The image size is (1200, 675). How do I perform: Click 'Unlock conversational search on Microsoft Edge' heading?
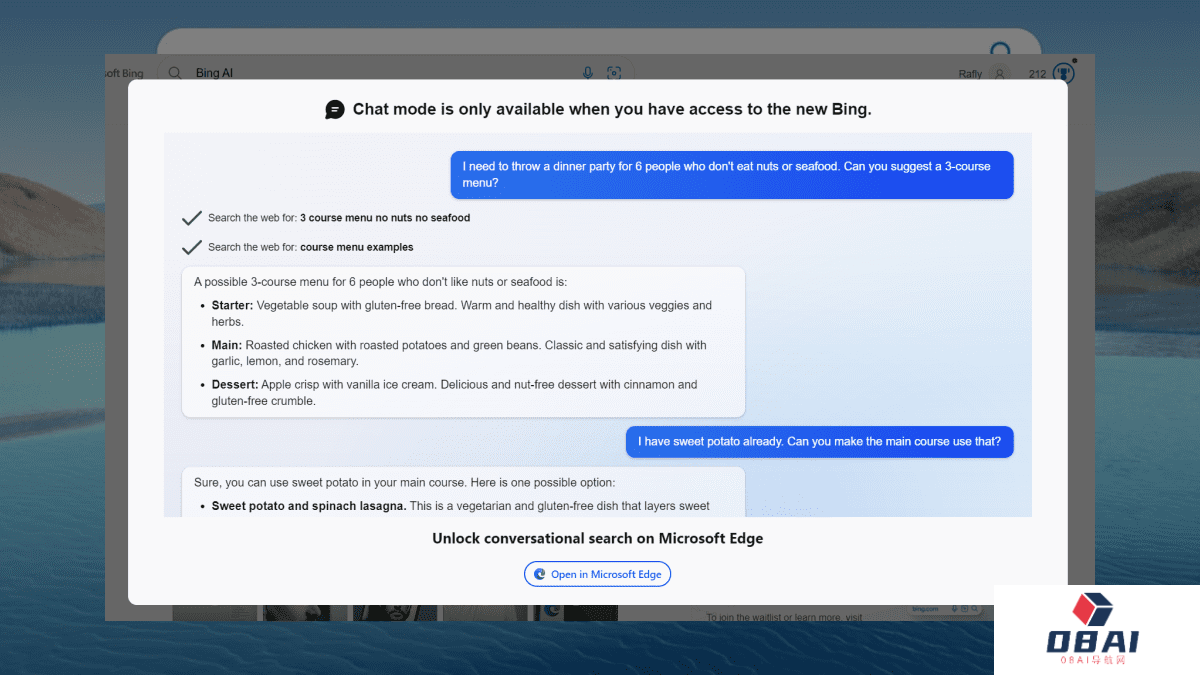pyautogui.click(x=597, y=538)
